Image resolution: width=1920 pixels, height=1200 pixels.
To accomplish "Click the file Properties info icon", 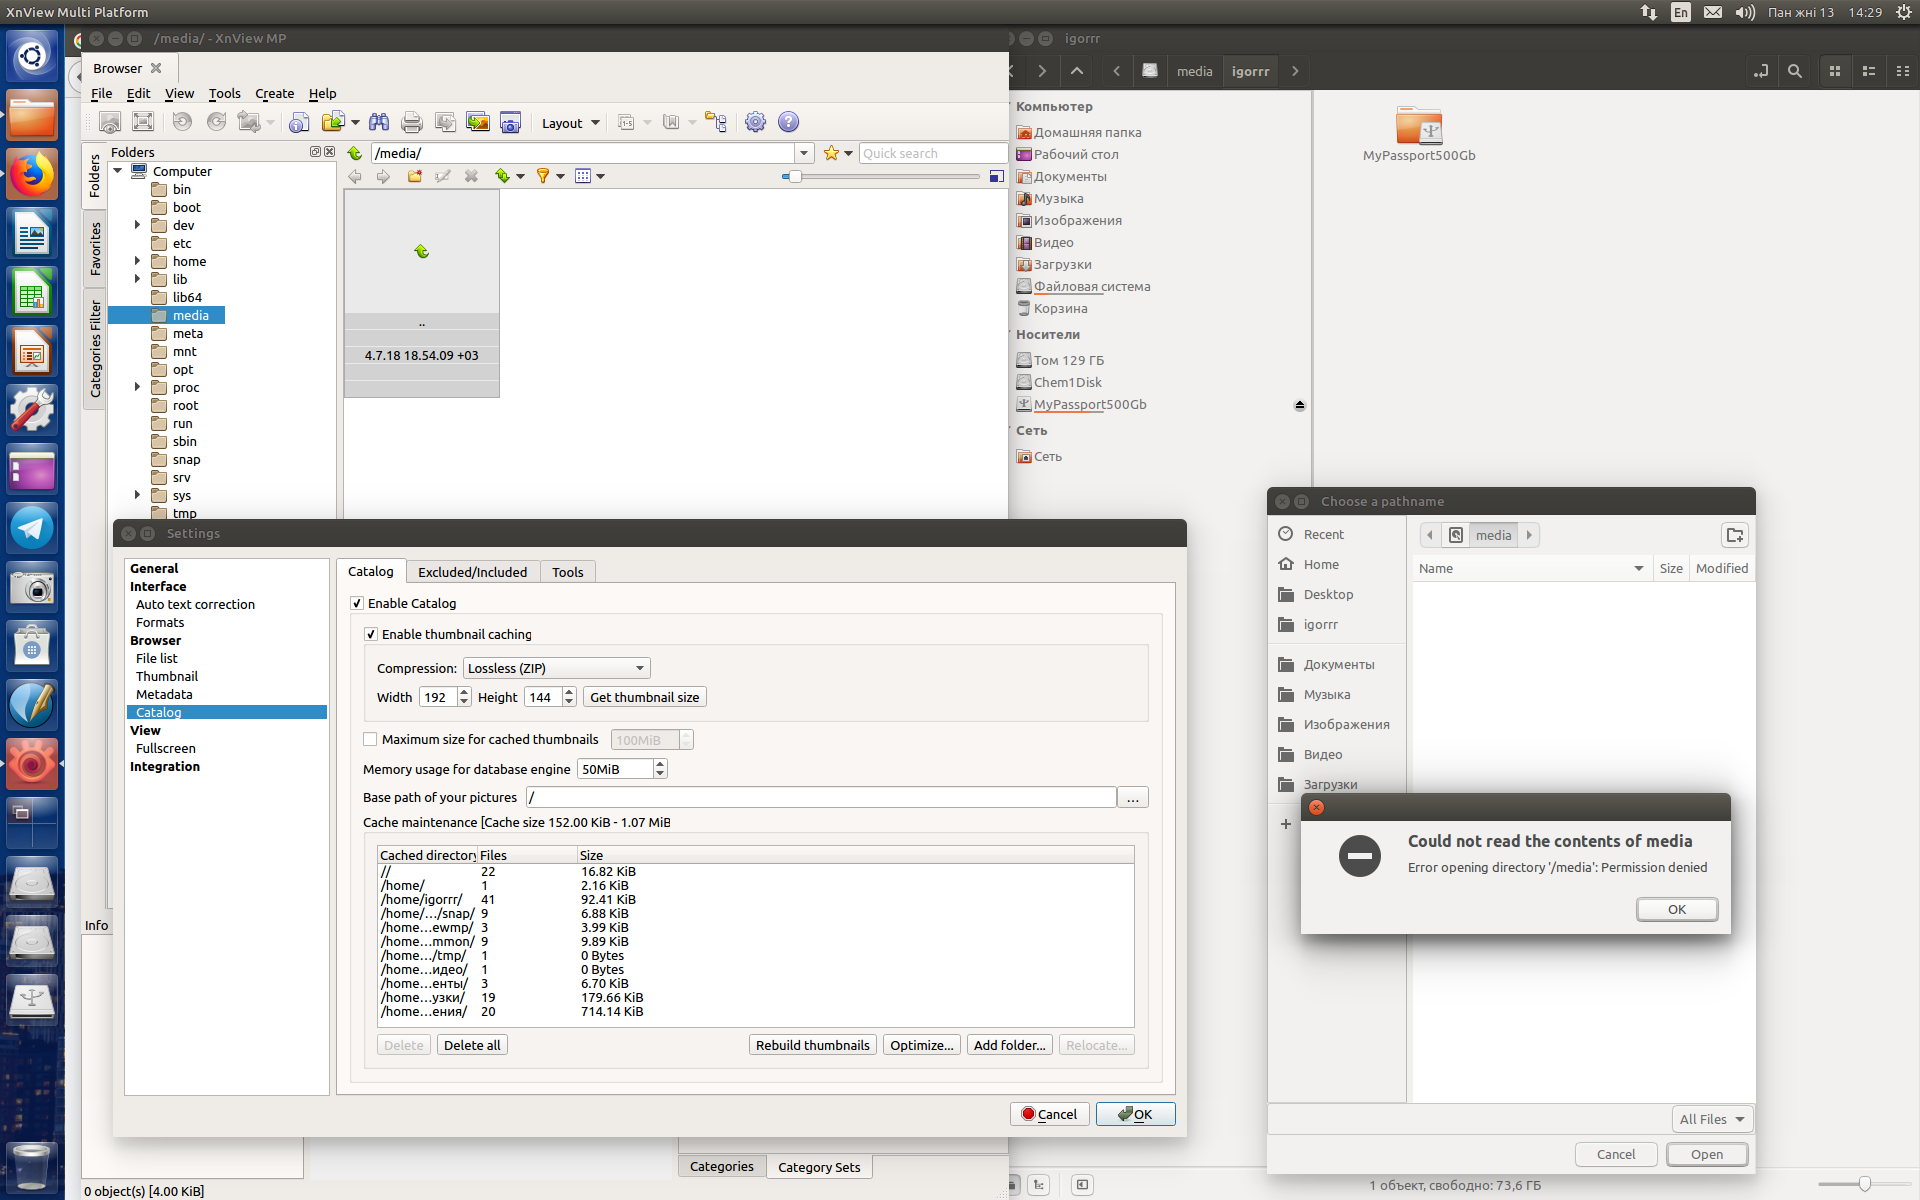I will tap(299, 122).
